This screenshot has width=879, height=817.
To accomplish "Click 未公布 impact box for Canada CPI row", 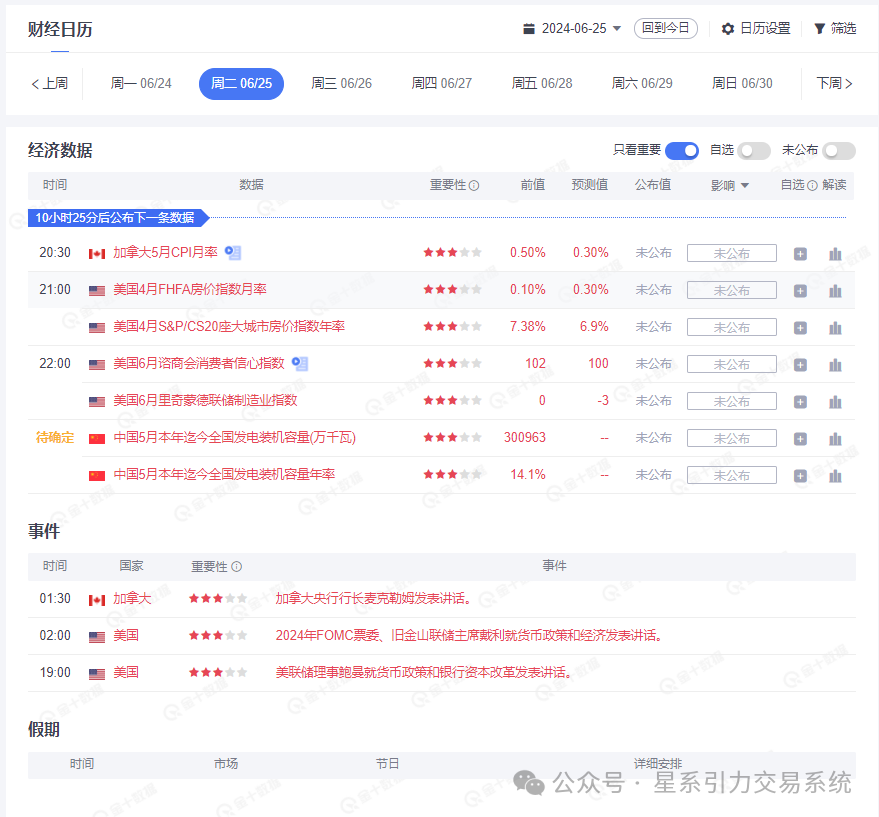I will tap(732, 253).
